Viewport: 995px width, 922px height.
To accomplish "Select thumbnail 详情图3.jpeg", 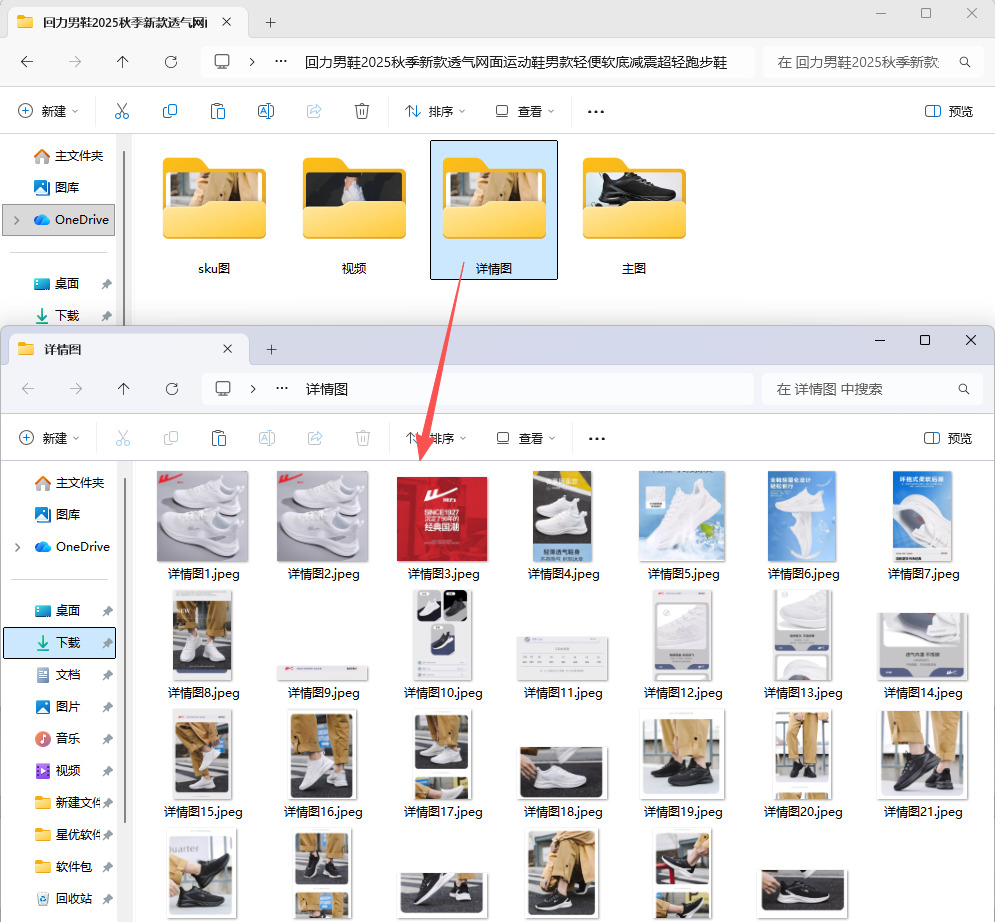I will pos(442,518).
